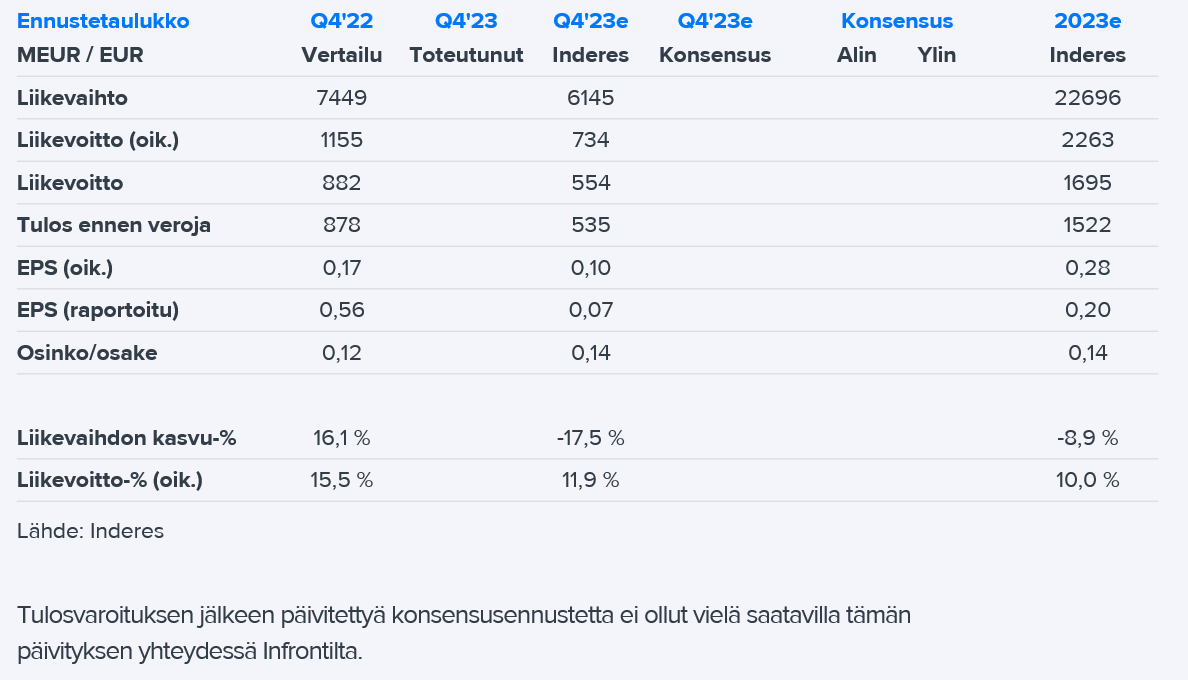
Task: Click the MEUR / EUR unit label
Action: pos(80,55)
